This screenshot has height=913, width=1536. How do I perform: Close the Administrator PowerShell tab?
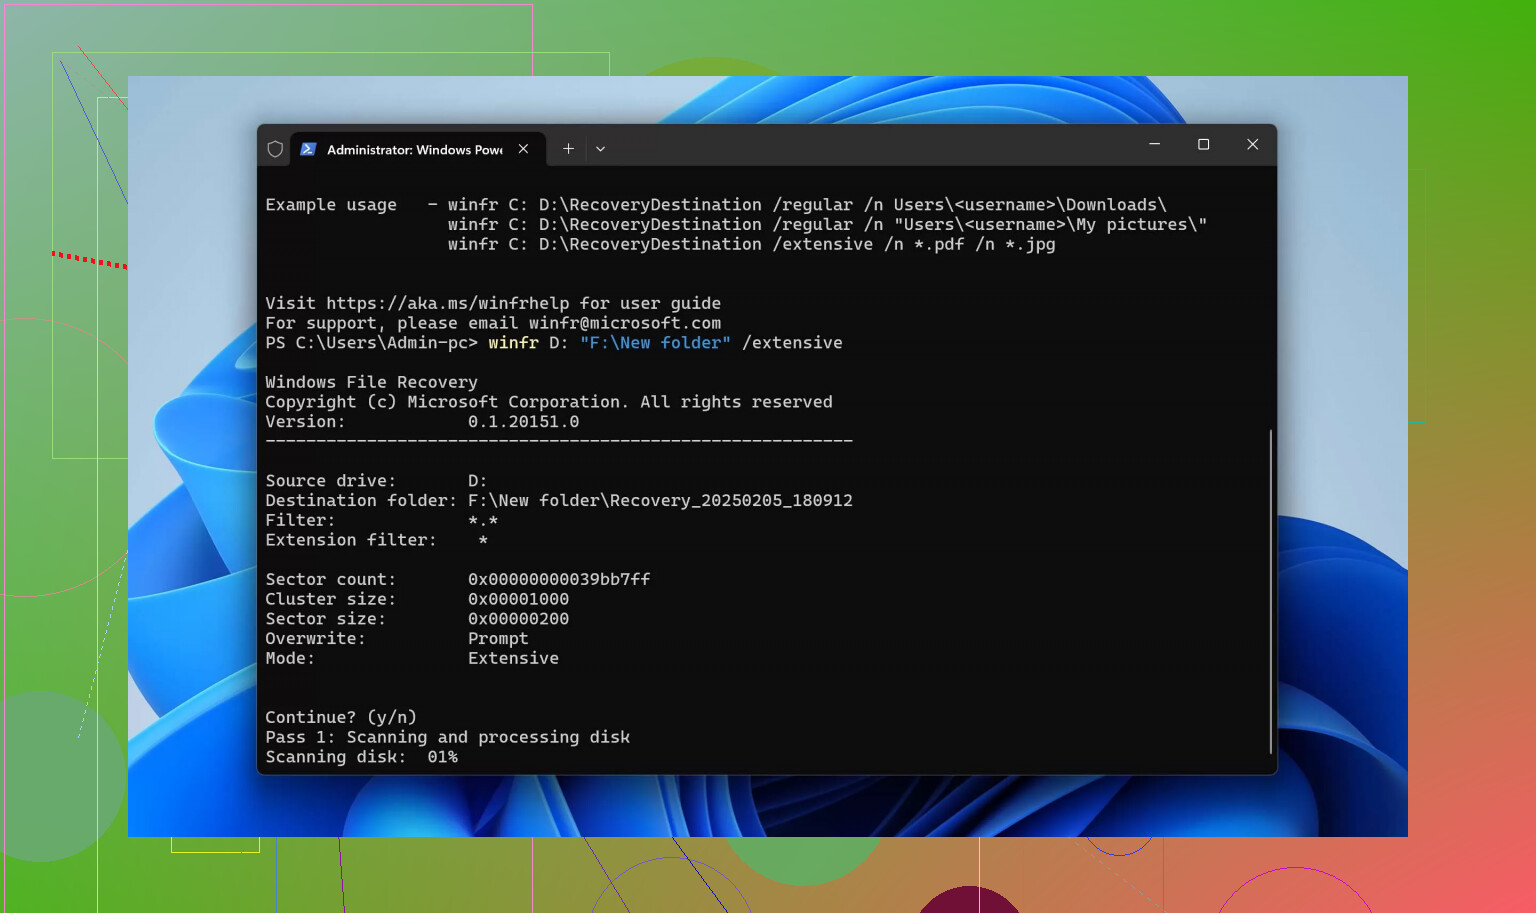coord(523,149)
